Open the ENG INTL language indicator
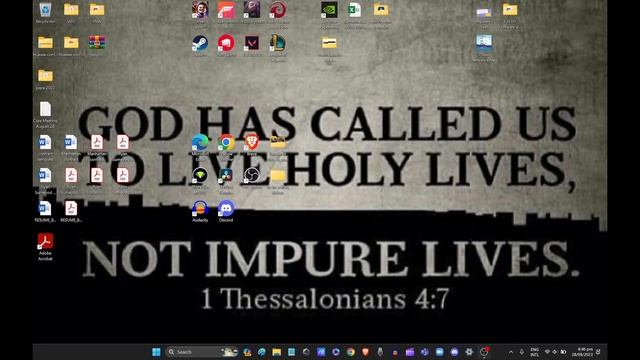640x360 pixels. 534,352
